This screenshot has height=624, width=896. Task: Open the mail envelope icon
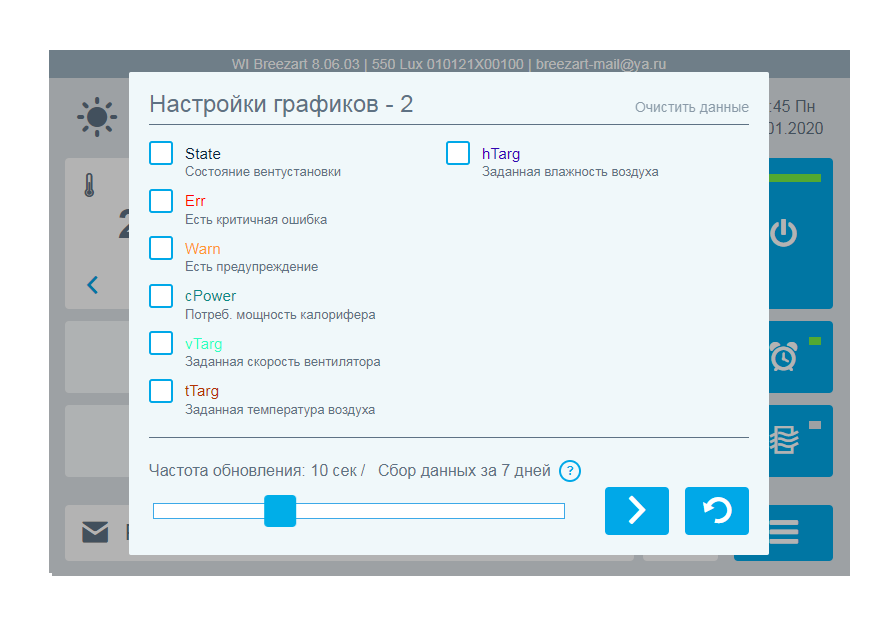[x=95, y=532]
